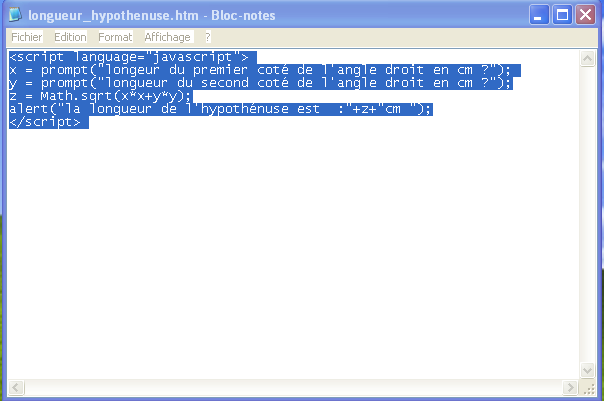Close the longueur_hypothenuse.htm window
The height and width of the screenshot is (401, 604).
585,15
